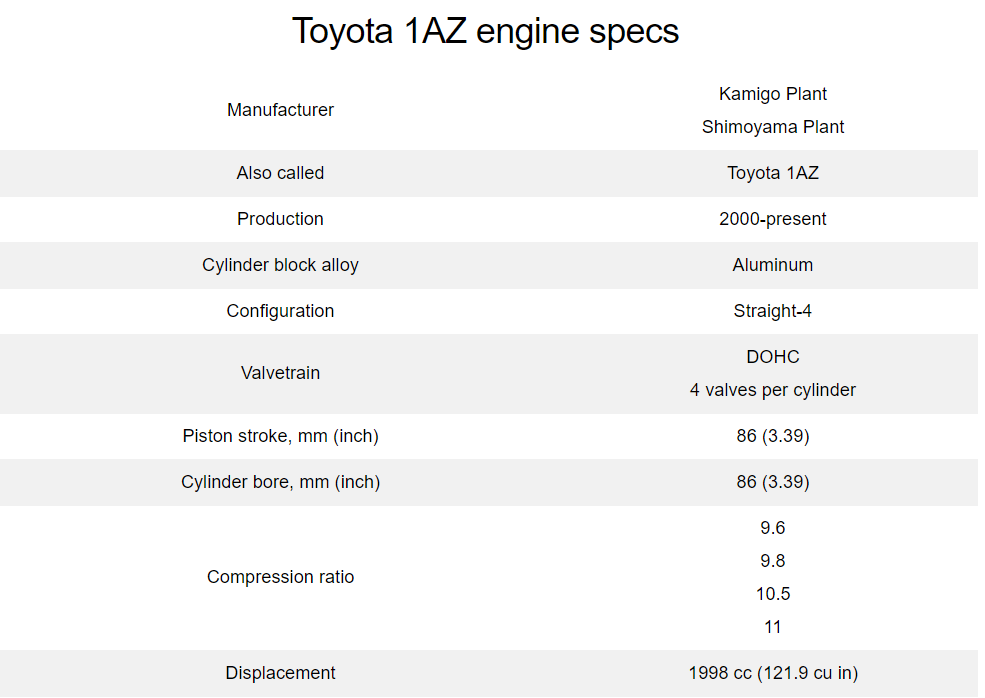The height and width of the screenshot is (698, 985).
Task: Select the Manufacturer row label
Action: [x=280, y=110]
